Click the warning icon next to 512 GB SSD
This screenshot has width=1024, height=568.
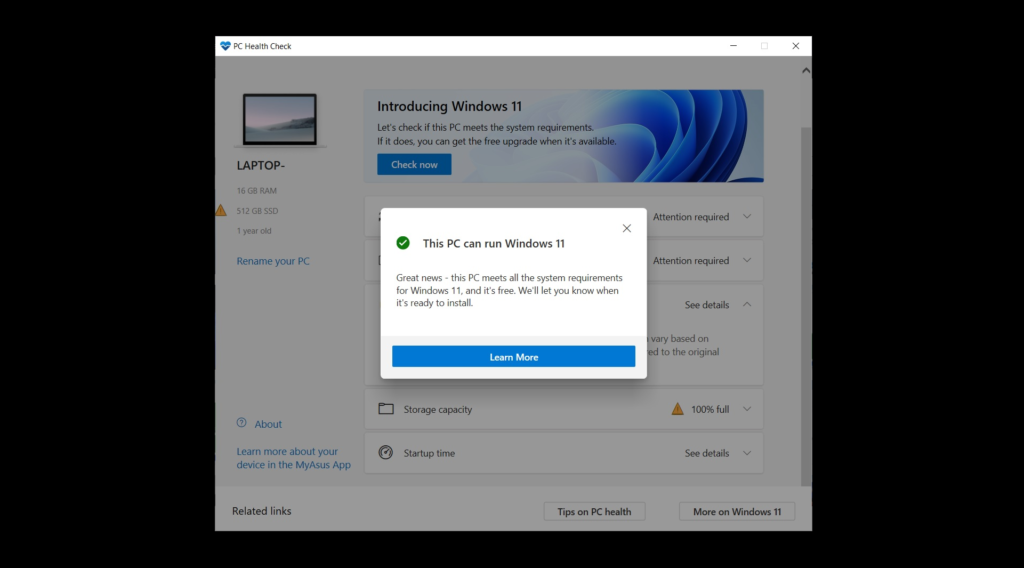[x=221, y=211]
